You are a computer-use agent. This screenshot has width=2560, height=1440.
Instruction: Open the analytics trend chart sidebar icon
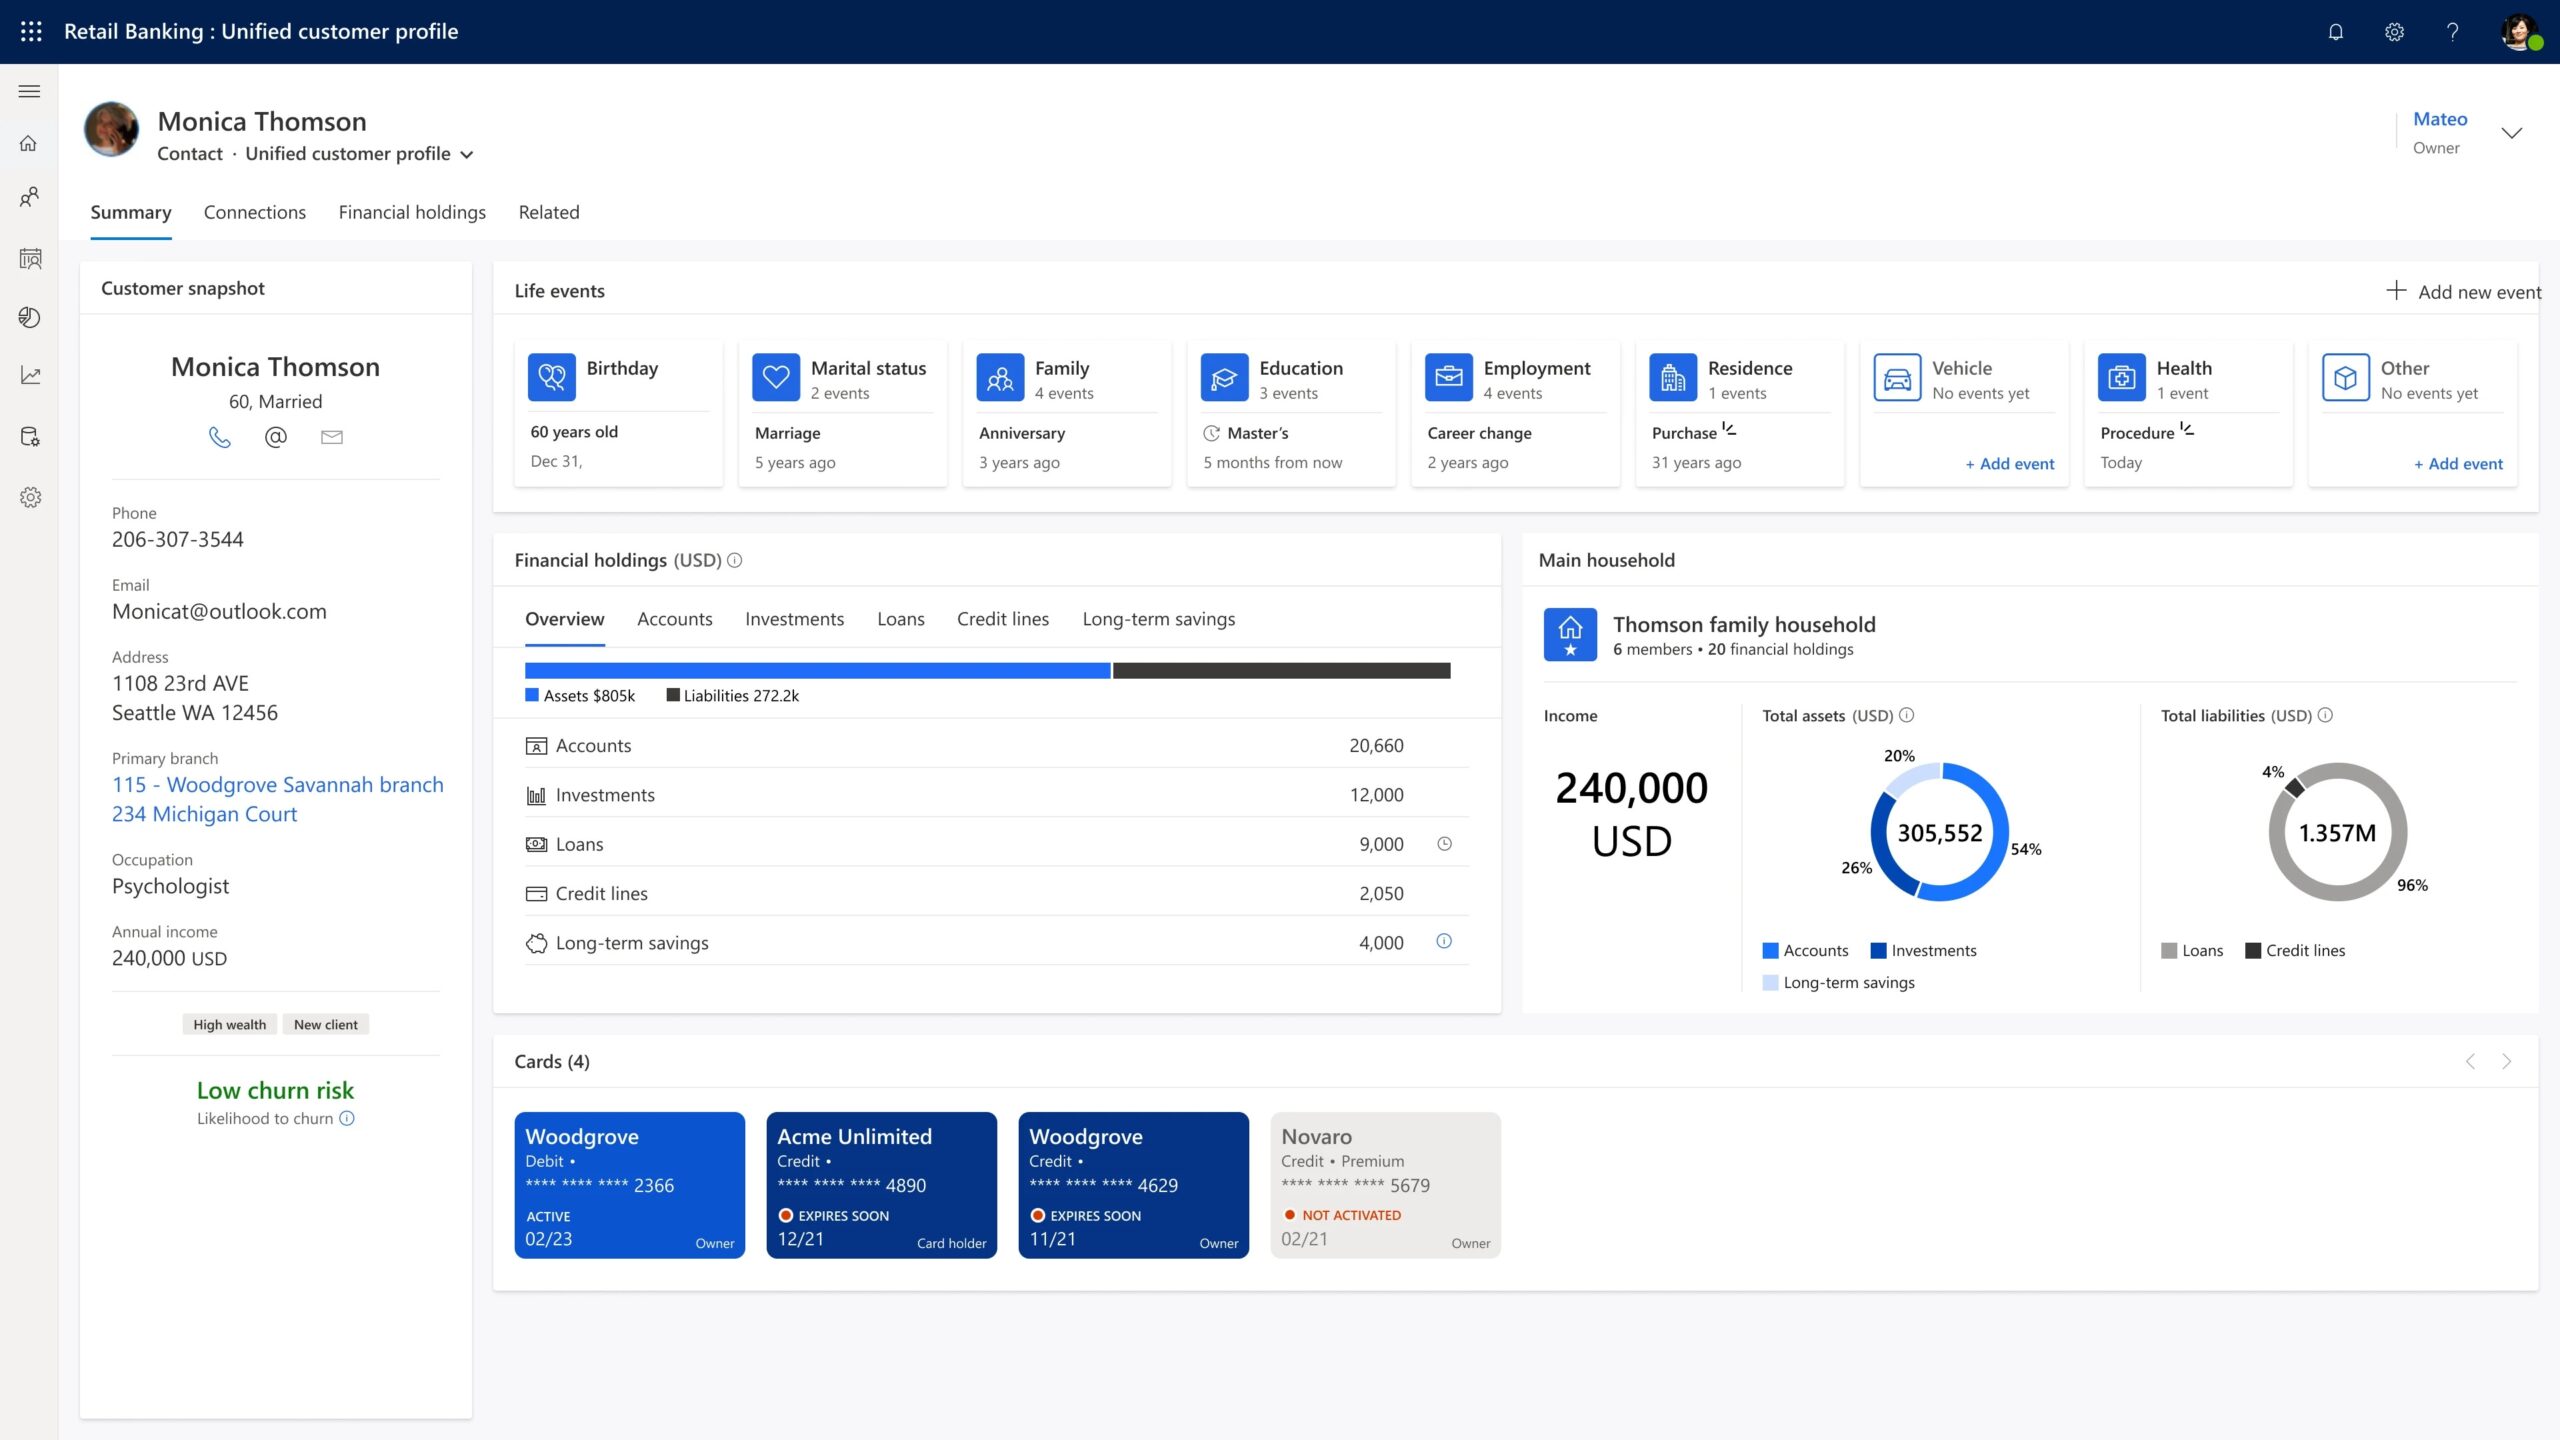pos(29,375)
